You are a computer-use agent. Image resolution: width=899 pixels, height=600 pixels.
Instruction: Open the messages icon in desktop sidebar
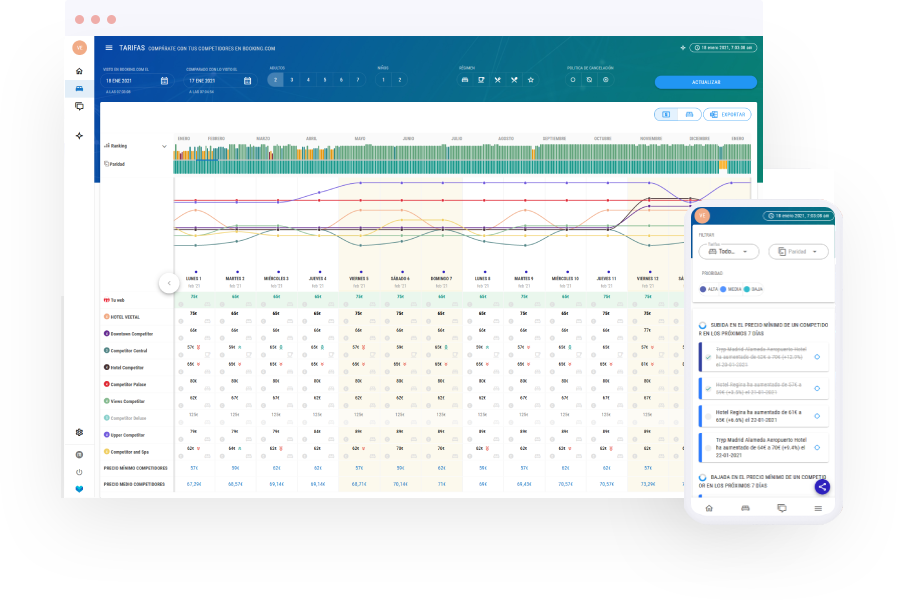point(79,106)
